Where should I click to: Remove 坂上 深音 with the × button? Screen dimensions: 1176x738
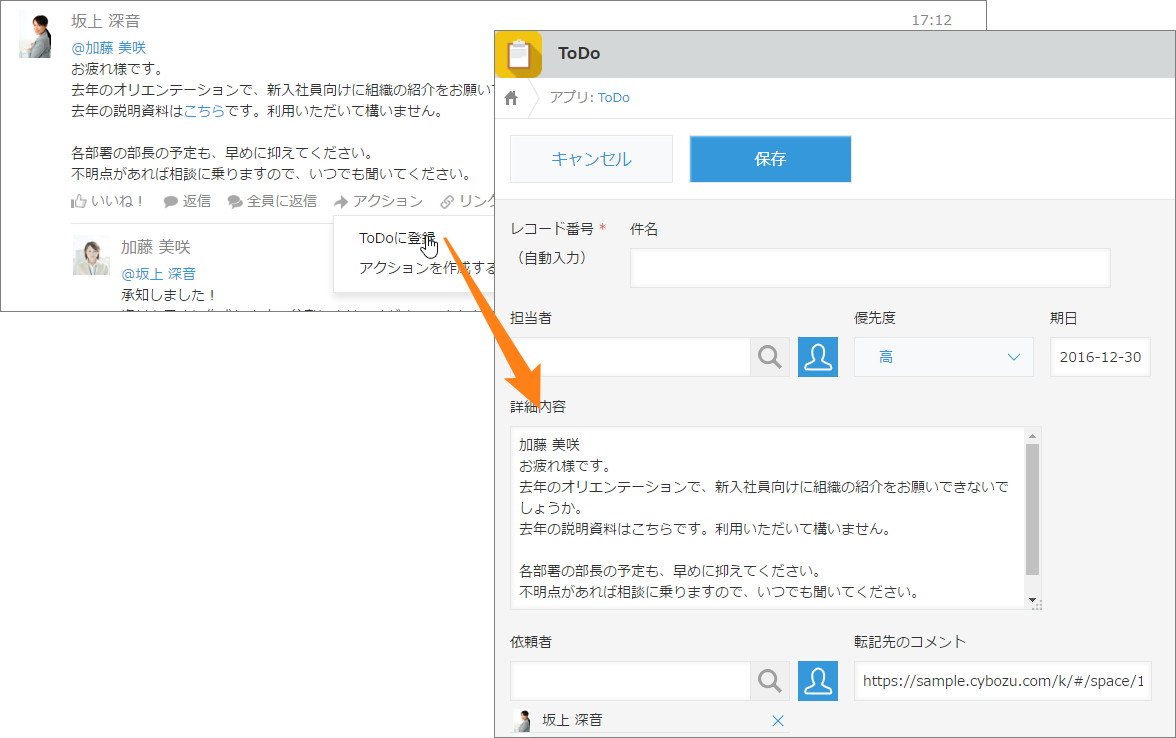(777, 720)
